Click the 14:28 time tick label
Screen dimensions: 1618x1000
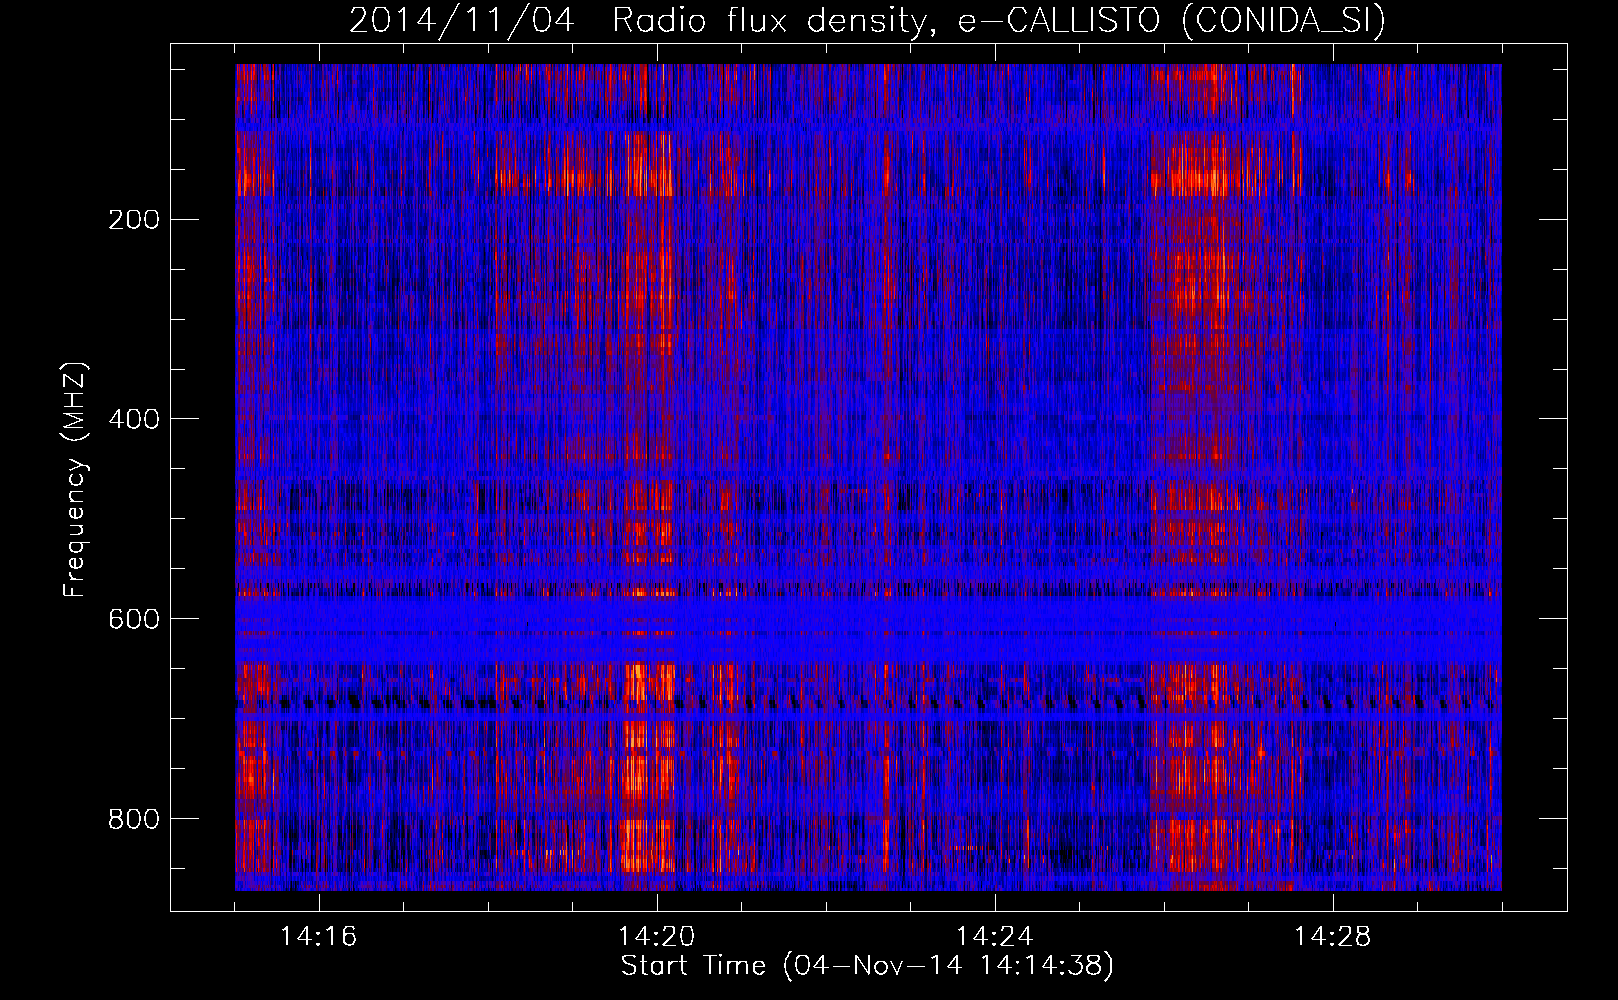click(1333, 937)
